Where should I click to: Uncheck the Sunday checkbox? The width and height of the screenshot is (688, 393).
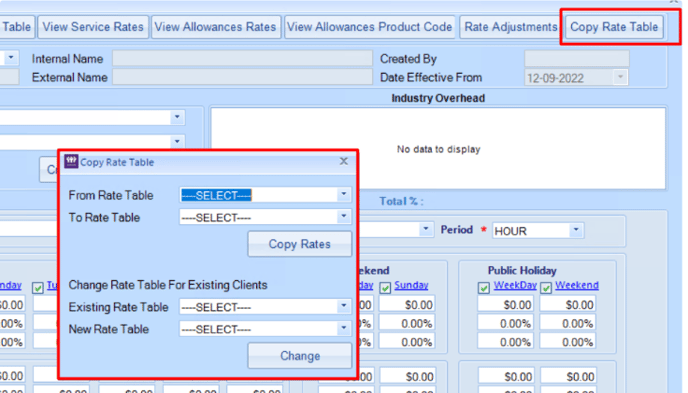click(x=385, y=288)
